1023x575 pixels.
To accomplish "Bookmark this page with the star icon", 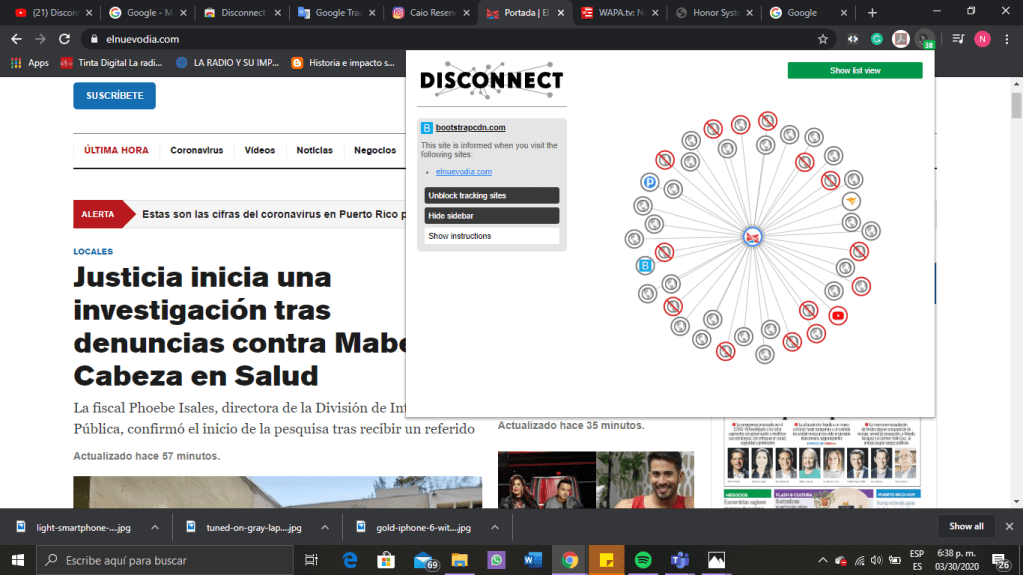I will [x=823, y=39].
